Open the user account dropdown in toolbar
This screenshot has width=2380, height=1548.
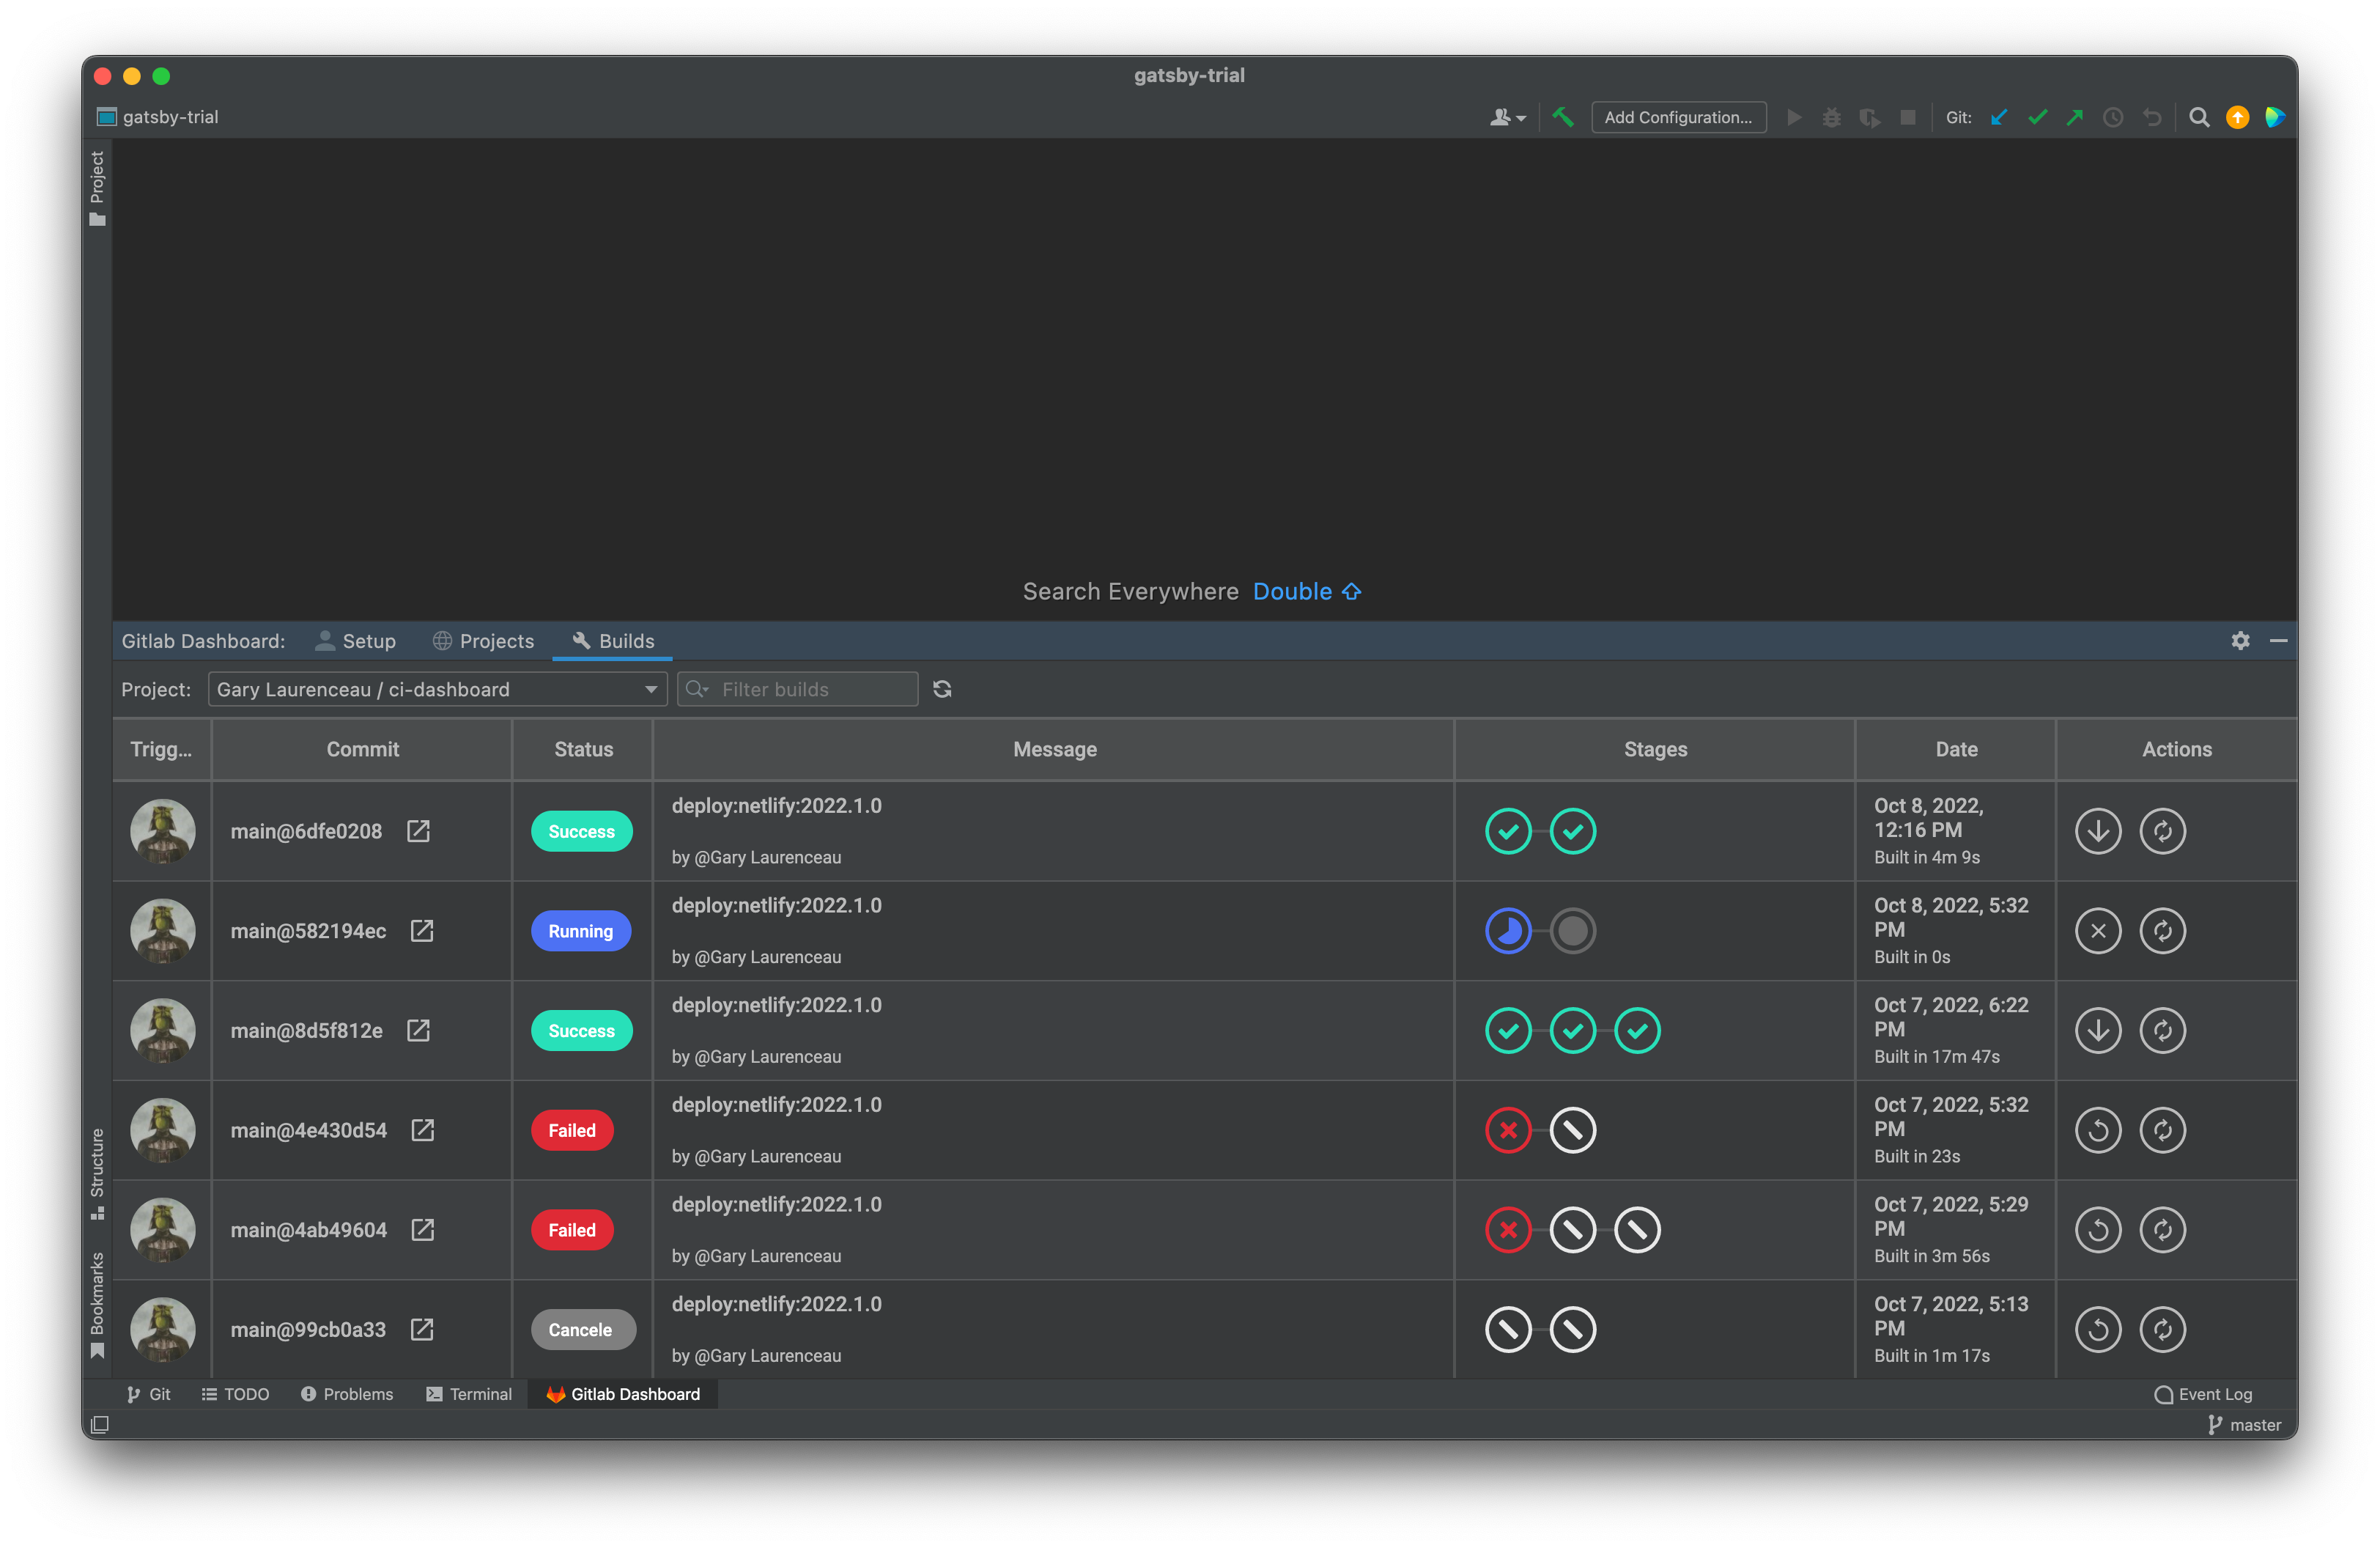coord(1507,117)
